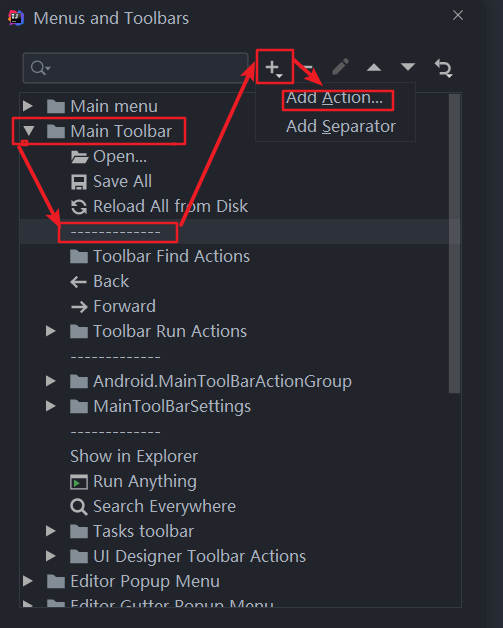Select the Back arrow tree item
Image resolution: width=503 pixels, height=628 pixels.
[100, 282]
